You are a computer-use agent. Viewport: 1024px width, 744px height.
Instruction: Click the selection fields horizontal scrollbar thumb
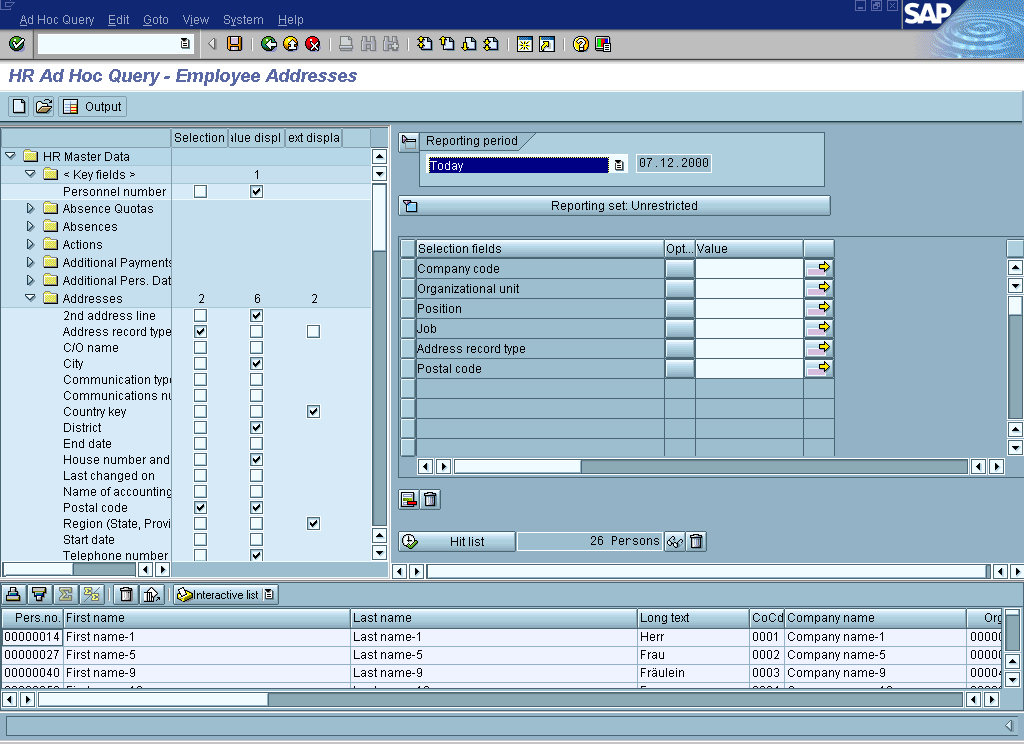click(x=517, y=466)
